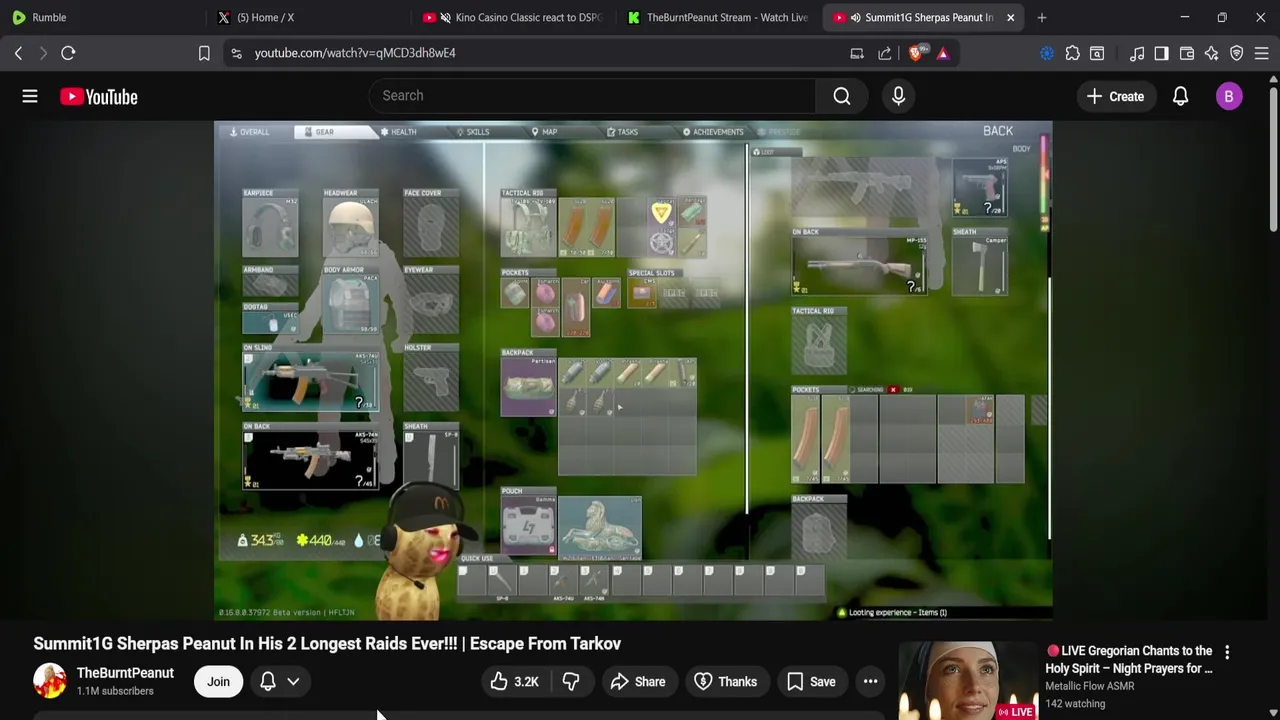Image resolution: width=1280 pixels, height=720 pixels.
Task: Click video title 'Summit1G Sherpas Peanut' text
Action: pyautogui.click(x=327, y=644)
